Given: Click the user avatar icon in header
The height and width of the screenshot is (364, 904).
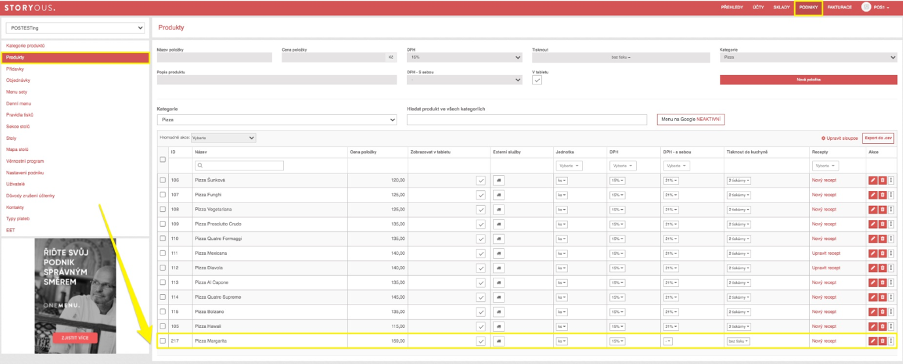Looking at the screenshot, I should point(865,7).
